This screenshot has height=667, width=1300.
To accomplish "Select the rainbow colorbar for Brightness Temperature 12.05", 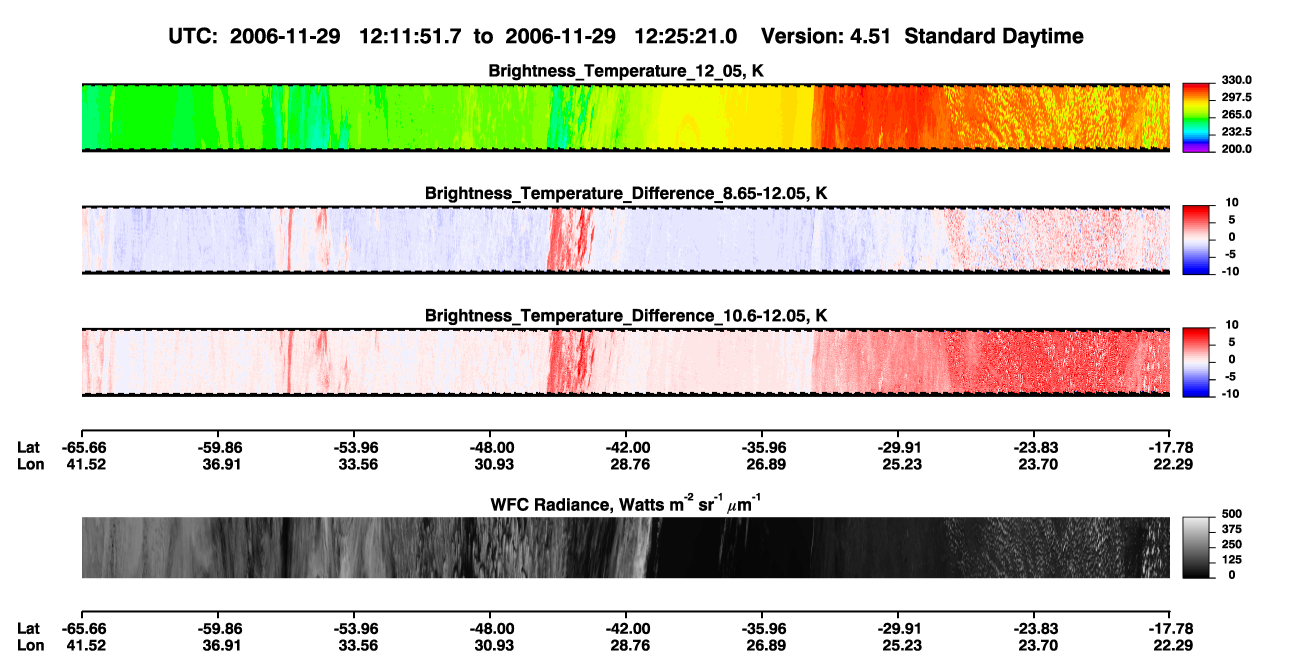I will (1197, 118).
